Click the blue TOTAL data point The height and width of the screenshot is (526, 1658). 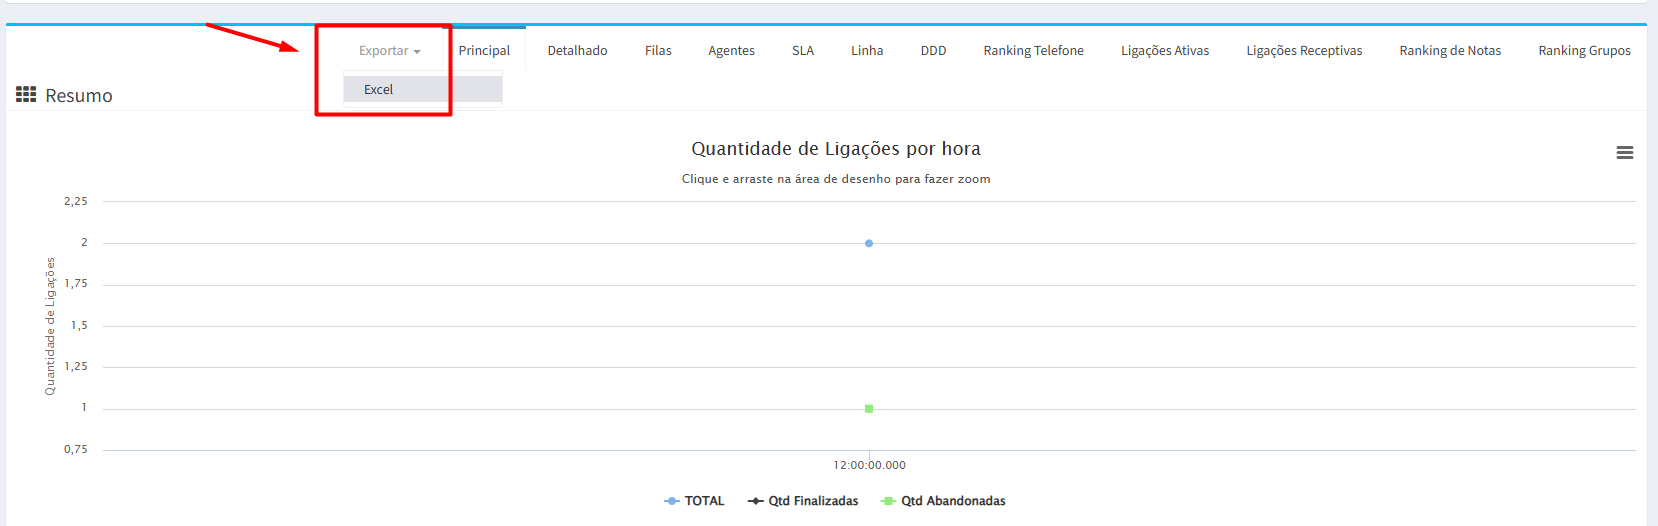(869, 243)
